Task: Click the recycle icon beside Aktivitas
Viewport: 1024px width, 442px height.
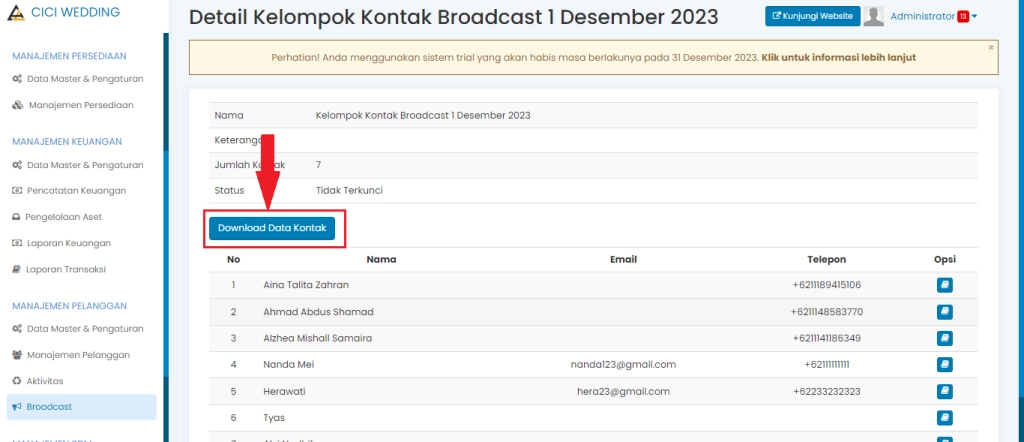Action: click(x=17, y=381)
